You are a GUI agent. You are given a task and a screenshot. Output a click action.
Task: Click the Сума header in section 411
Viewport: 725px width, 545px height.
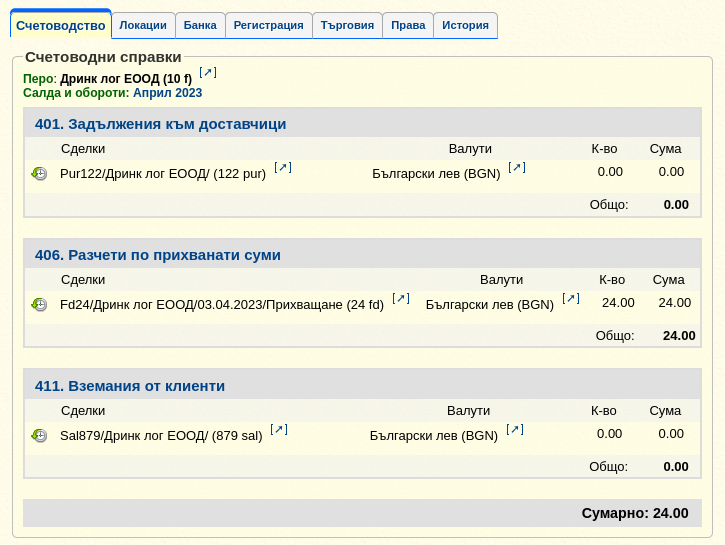pos(665,410)
